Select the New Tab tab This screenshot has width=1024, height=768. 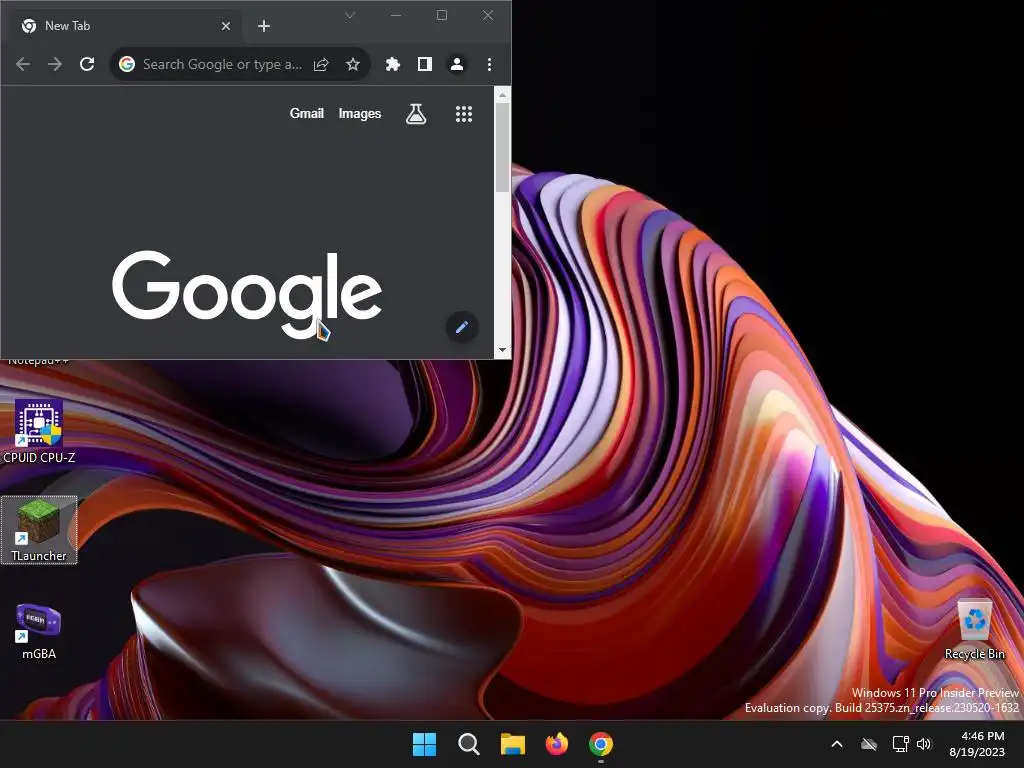click(124, 26)
